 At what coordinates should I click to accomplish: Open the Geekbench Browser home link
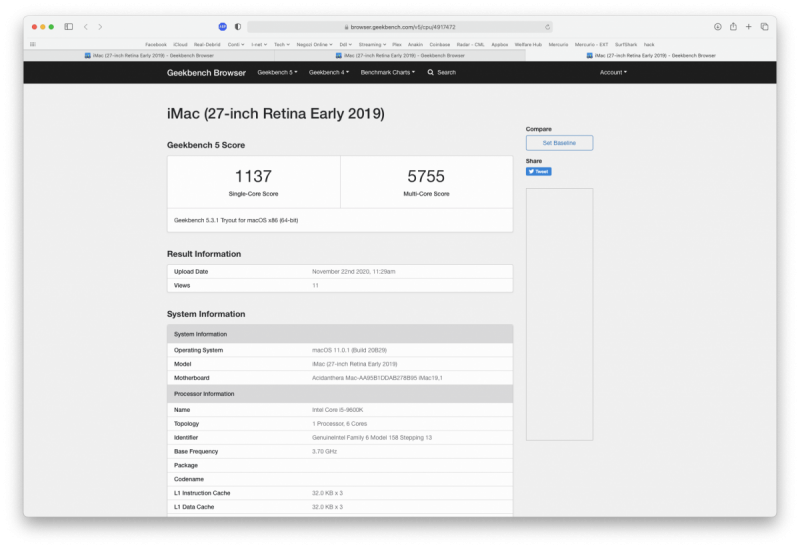tap(206, 72)
